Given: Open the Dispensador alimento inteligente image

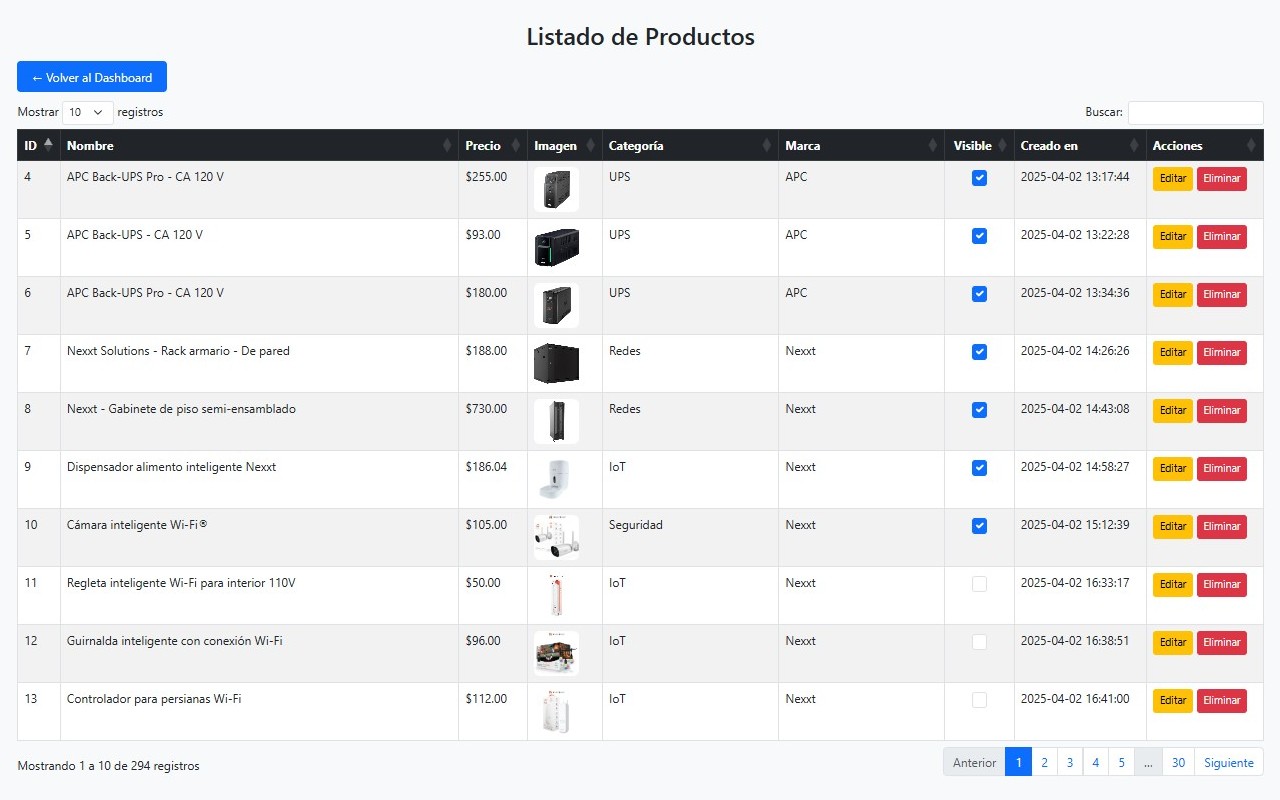Looking at the screenshot, I should pos(556,480).
